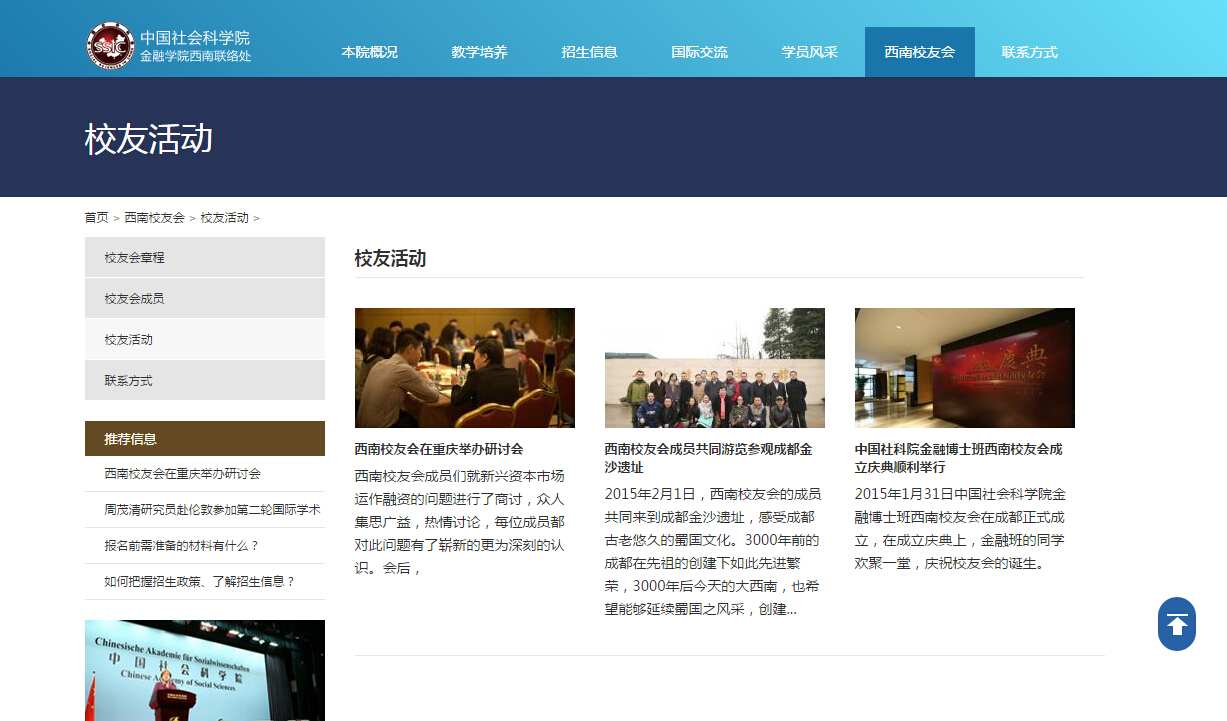
Task: Select the 西南校友会 navigation tab
Action: pos(919,52)
